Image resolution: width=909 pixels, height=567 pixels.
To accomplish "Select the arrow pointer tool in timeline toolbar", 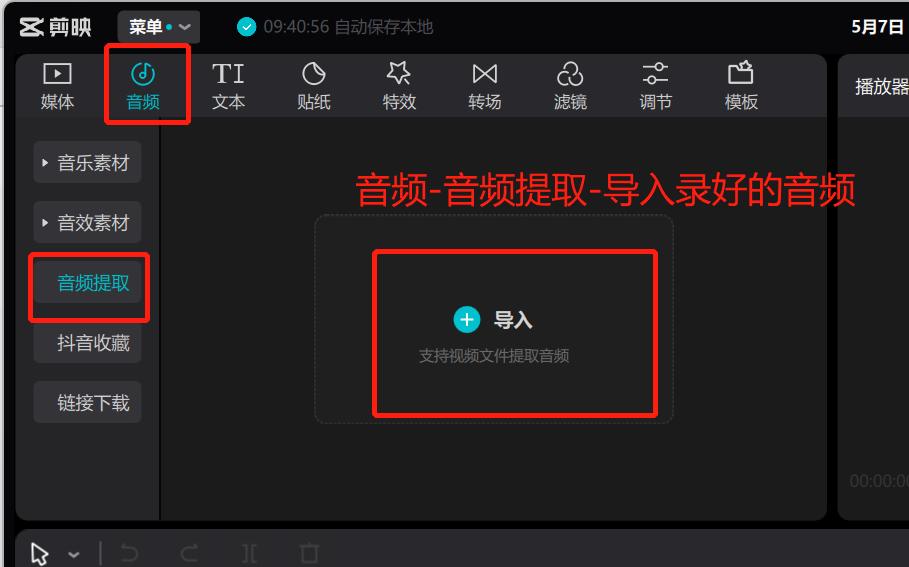I will tap(39, 554).
